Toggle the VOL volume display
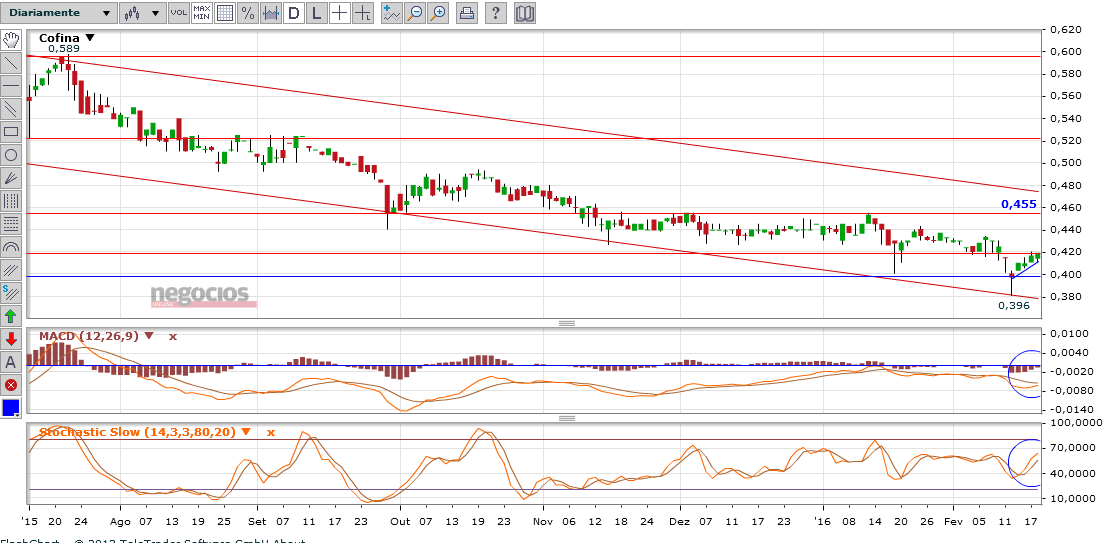The image size is (1110, 543). [178, 13]
